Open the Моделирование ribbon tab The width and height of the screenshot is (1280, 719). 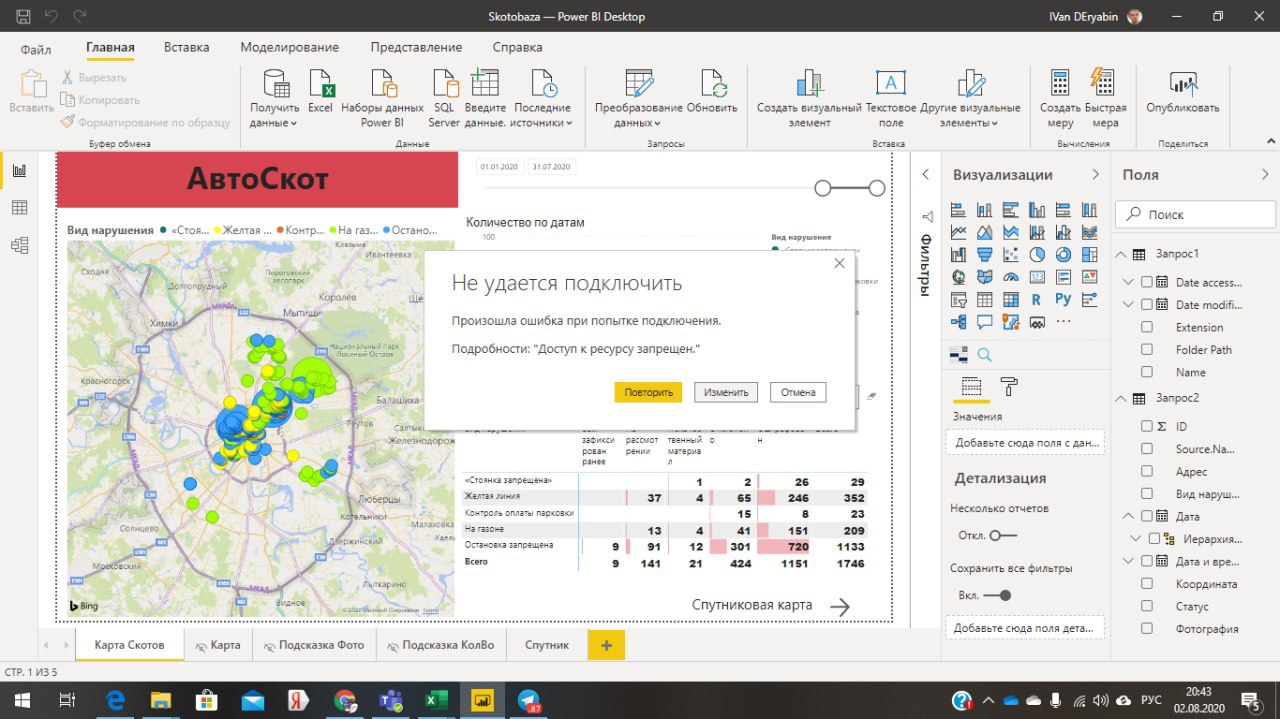(290, 47)
